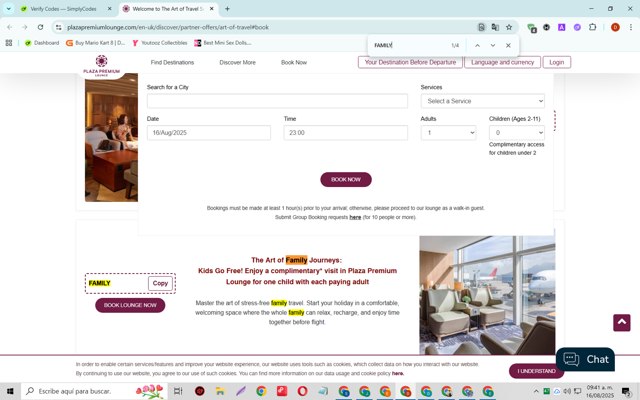640x400 pixels.
Task: Open the bookmarks apps grid icon
Action: click(9, 43)
